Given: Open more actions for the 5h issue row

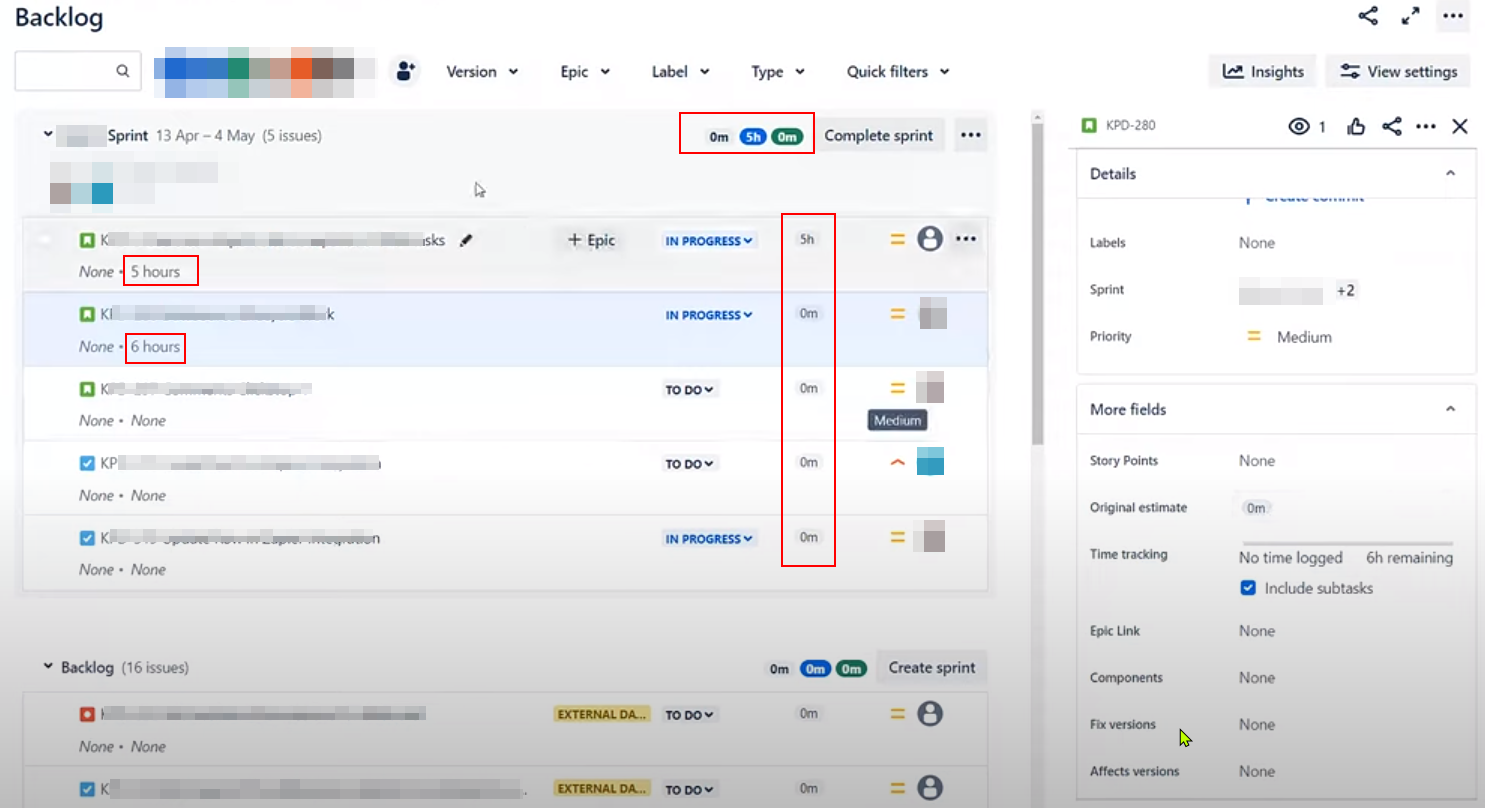Looking at the screenshot, I should click(965, 239).
